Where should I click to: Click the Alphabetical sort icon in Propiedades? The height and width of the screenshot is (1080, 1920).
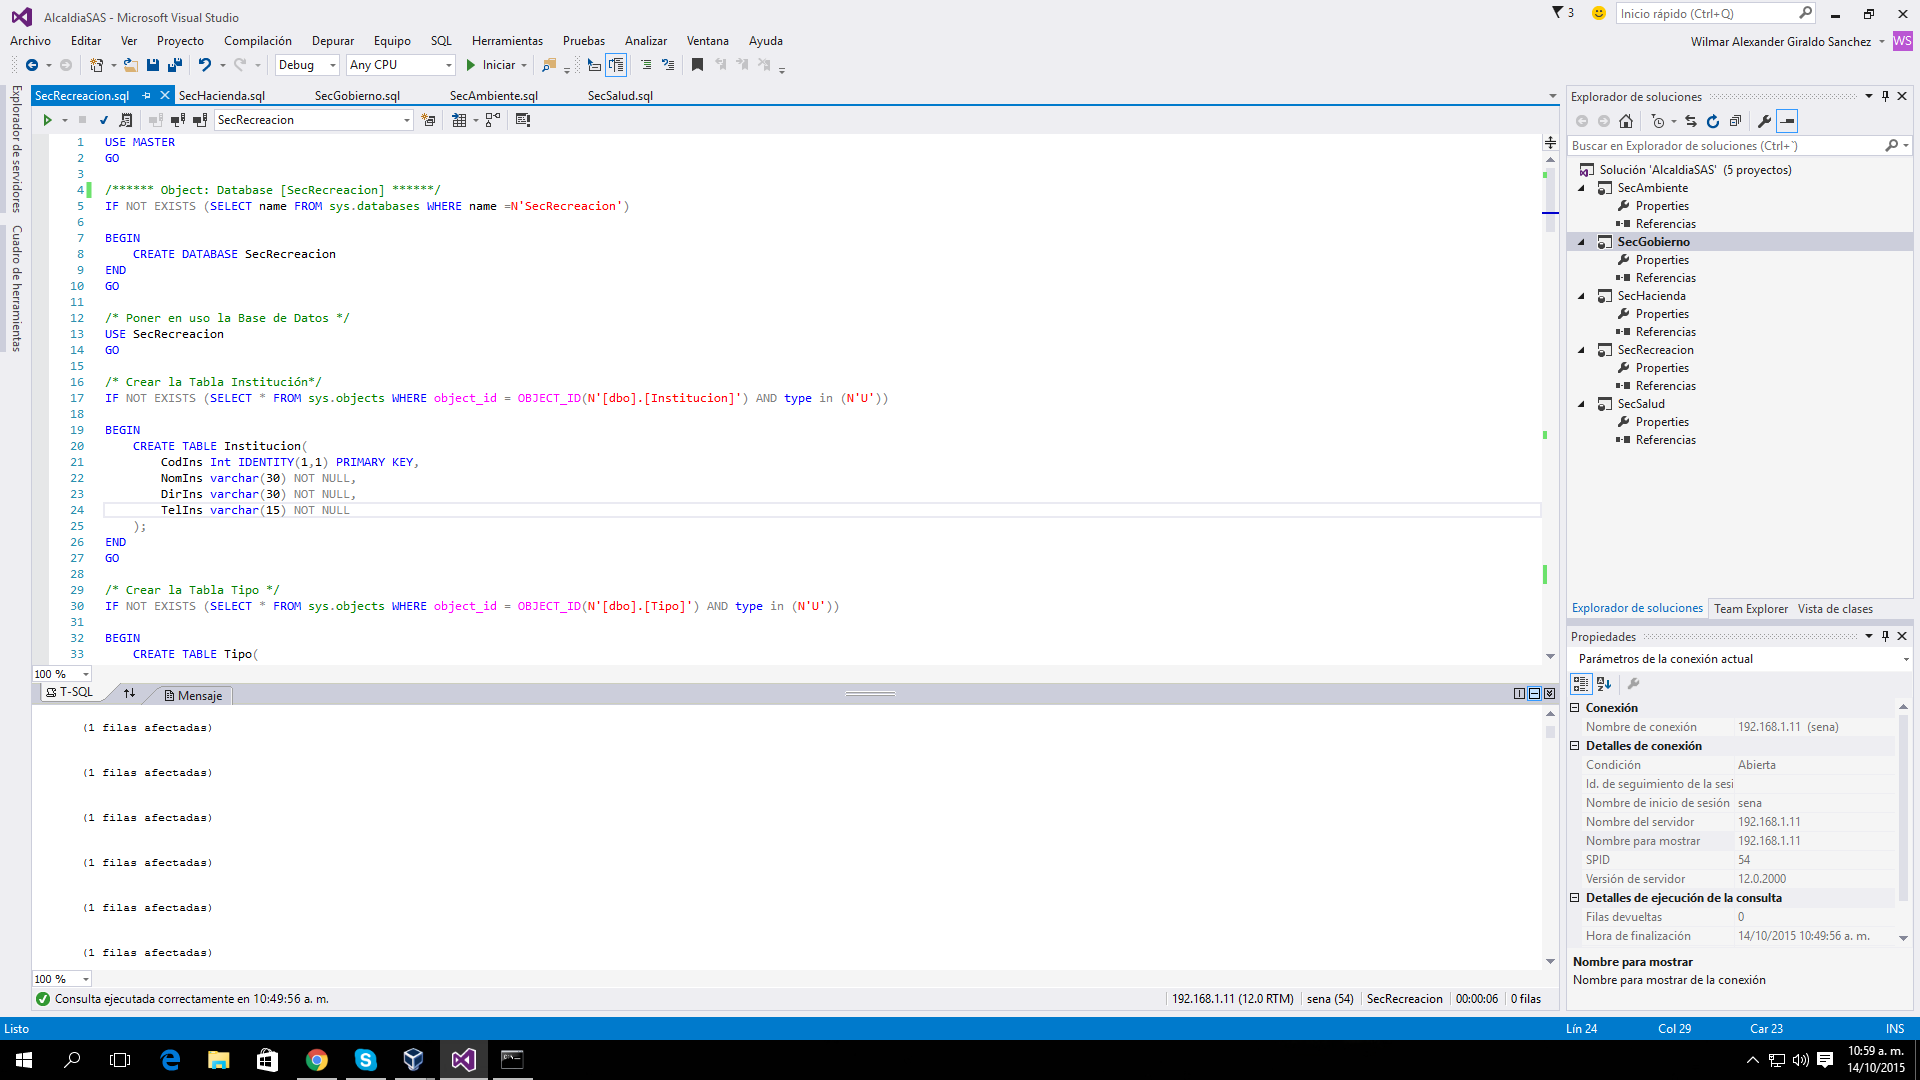1604,684
